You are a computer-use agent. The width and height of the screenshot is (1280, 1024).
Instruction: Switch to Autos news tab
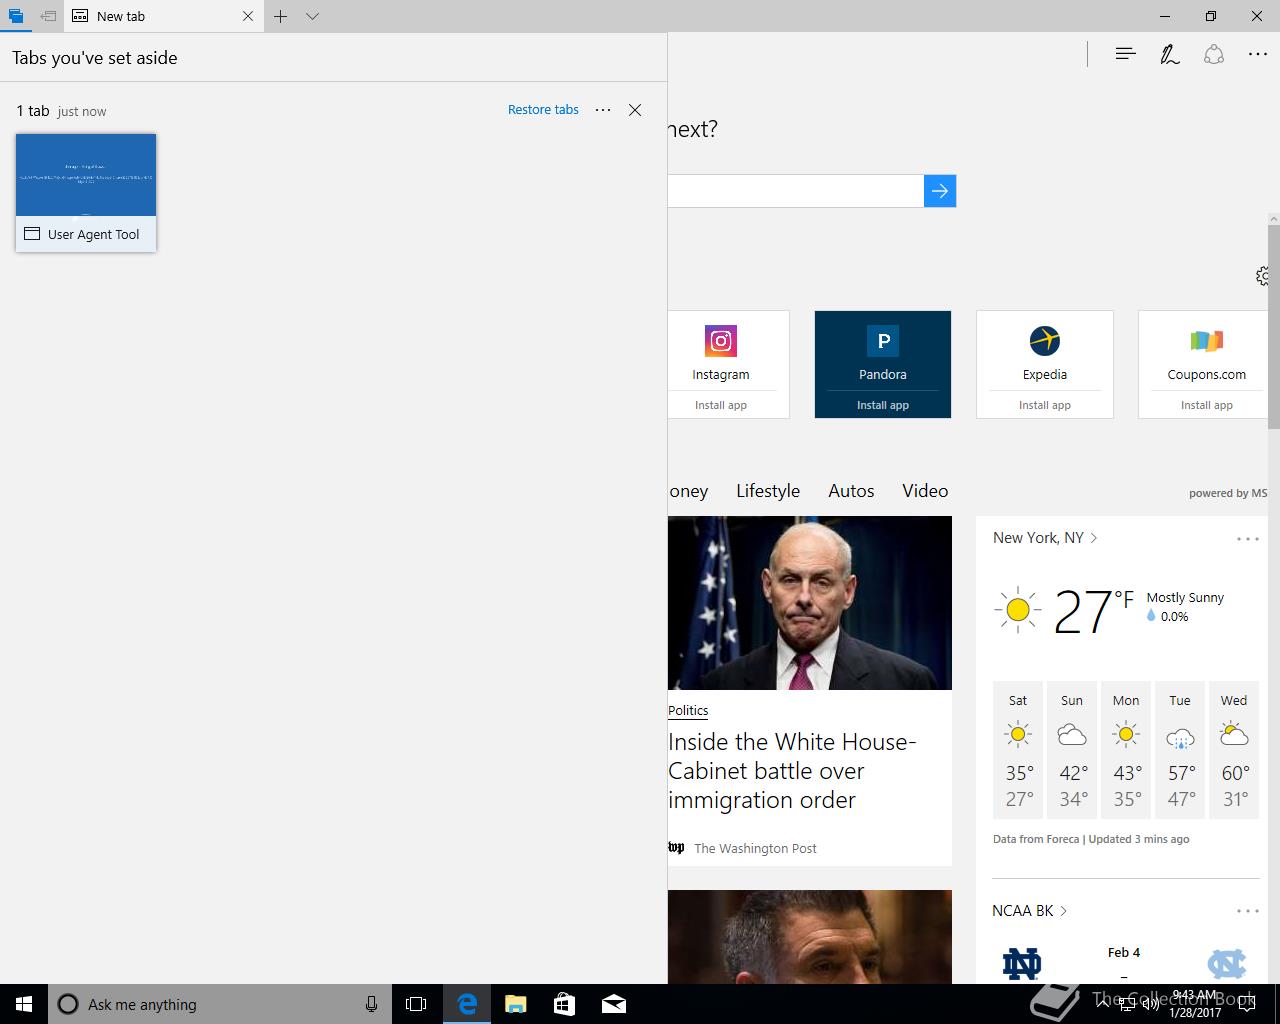tap(851, 491)
